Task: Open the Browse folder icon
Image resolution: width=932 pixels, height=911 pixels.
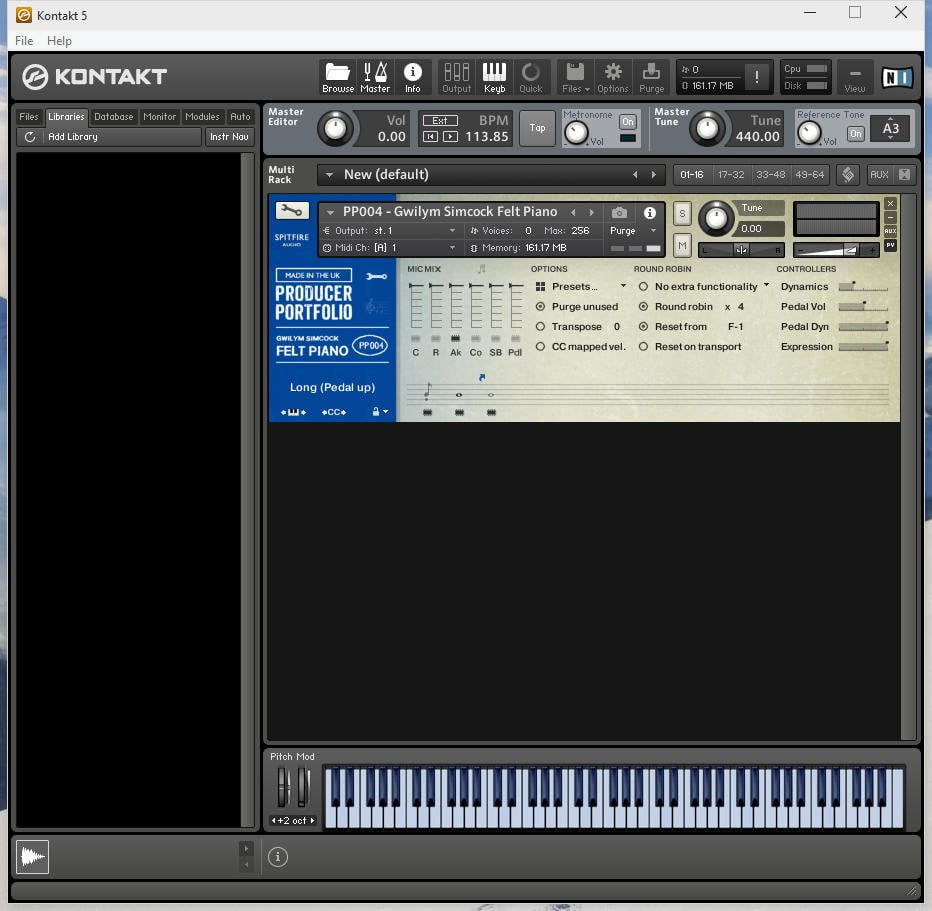Action: [338, 77]
